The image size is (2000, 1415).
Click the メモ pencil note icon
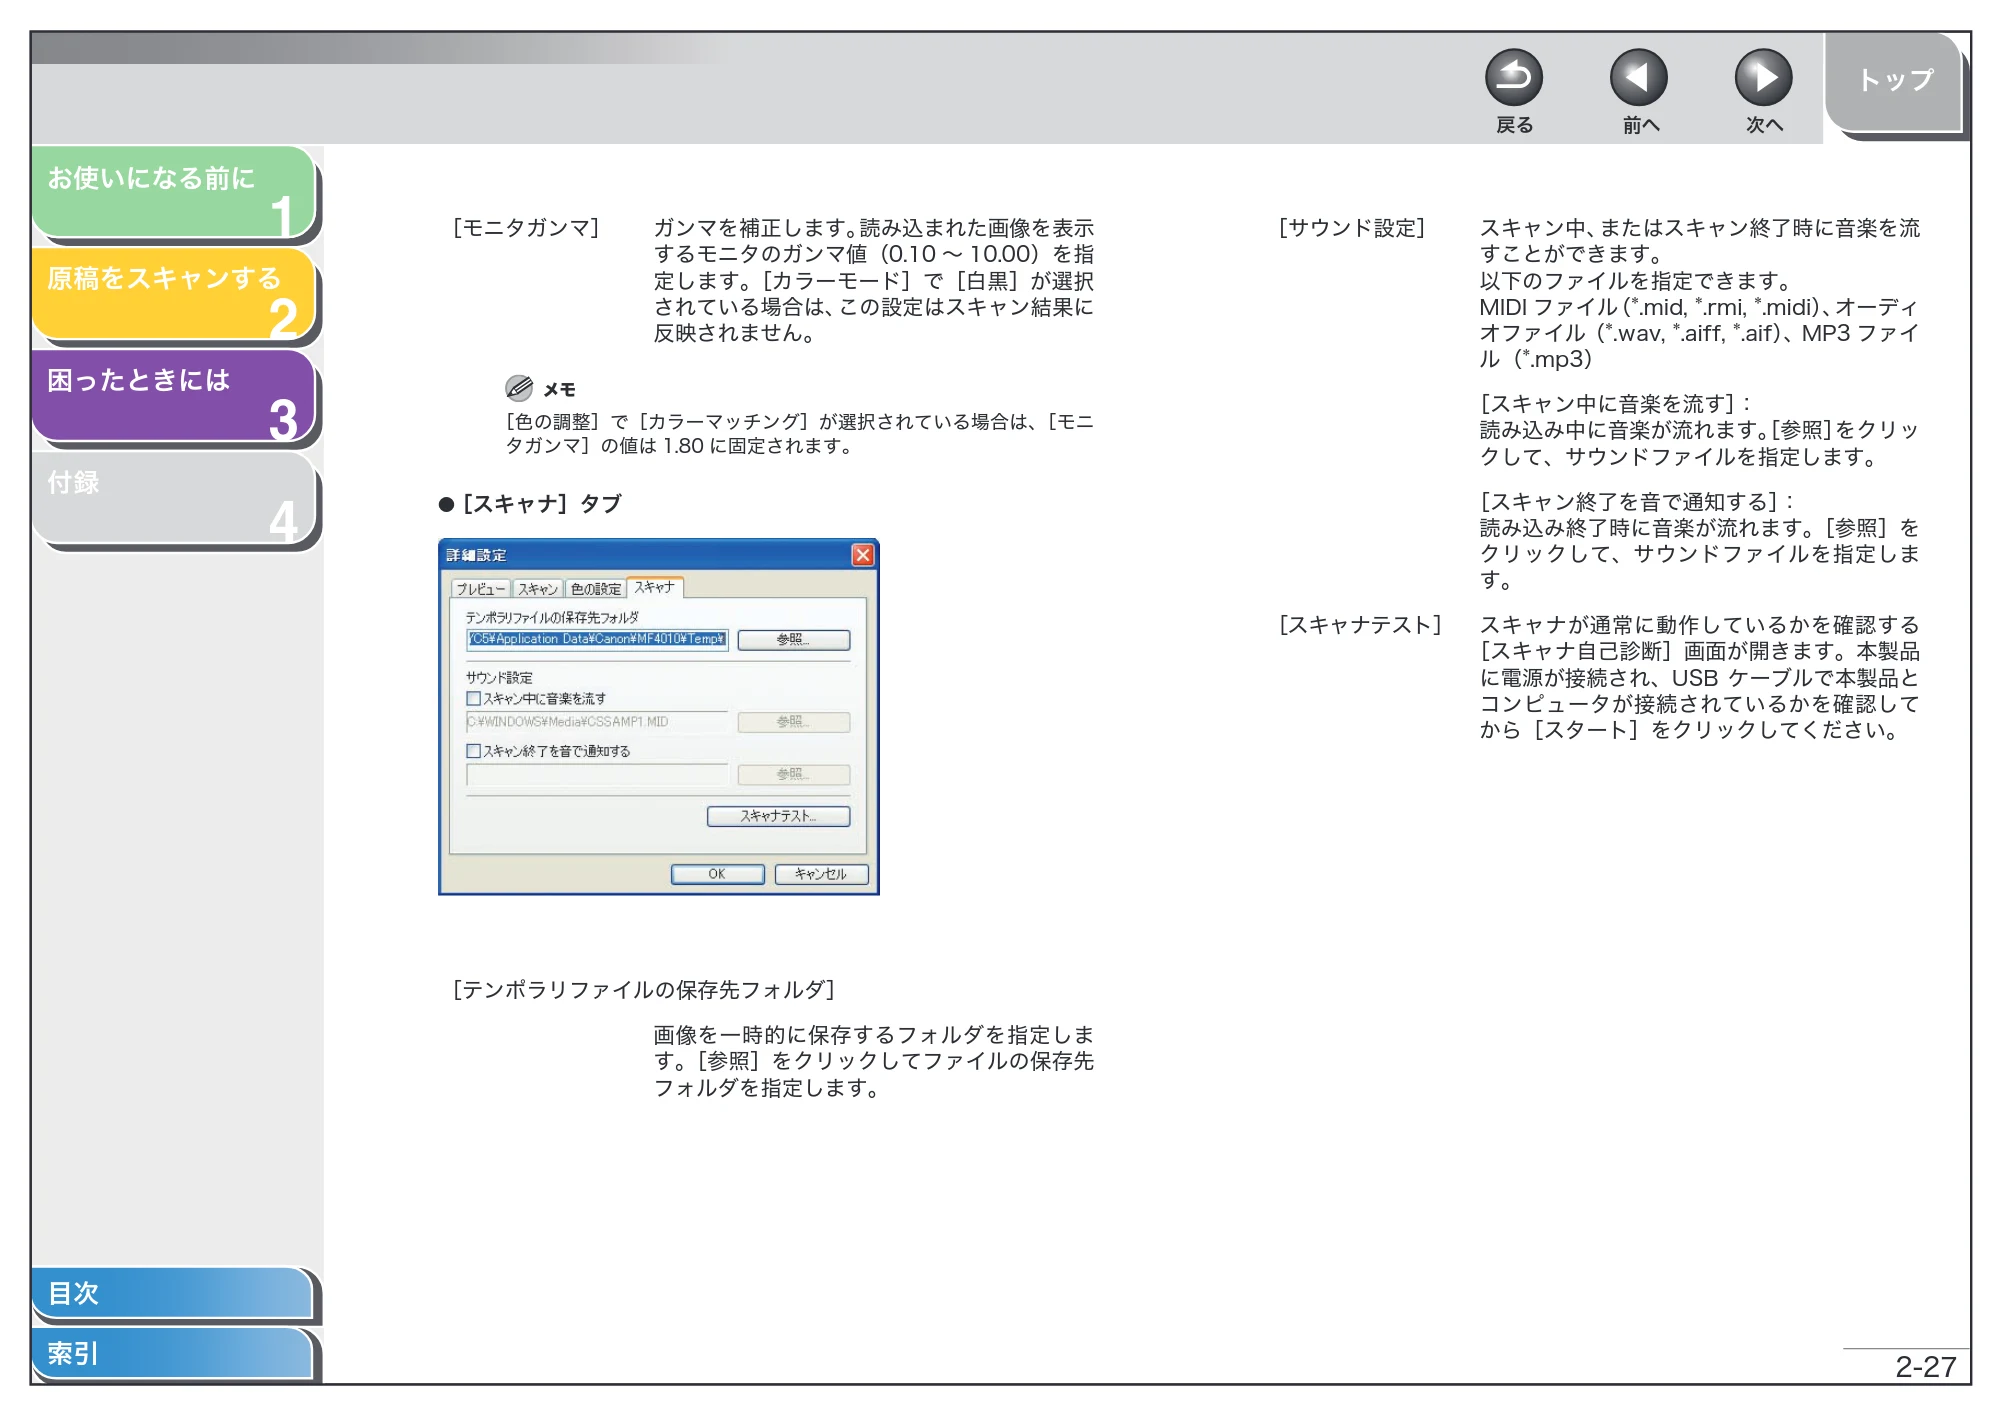click(x=519, y=388)
